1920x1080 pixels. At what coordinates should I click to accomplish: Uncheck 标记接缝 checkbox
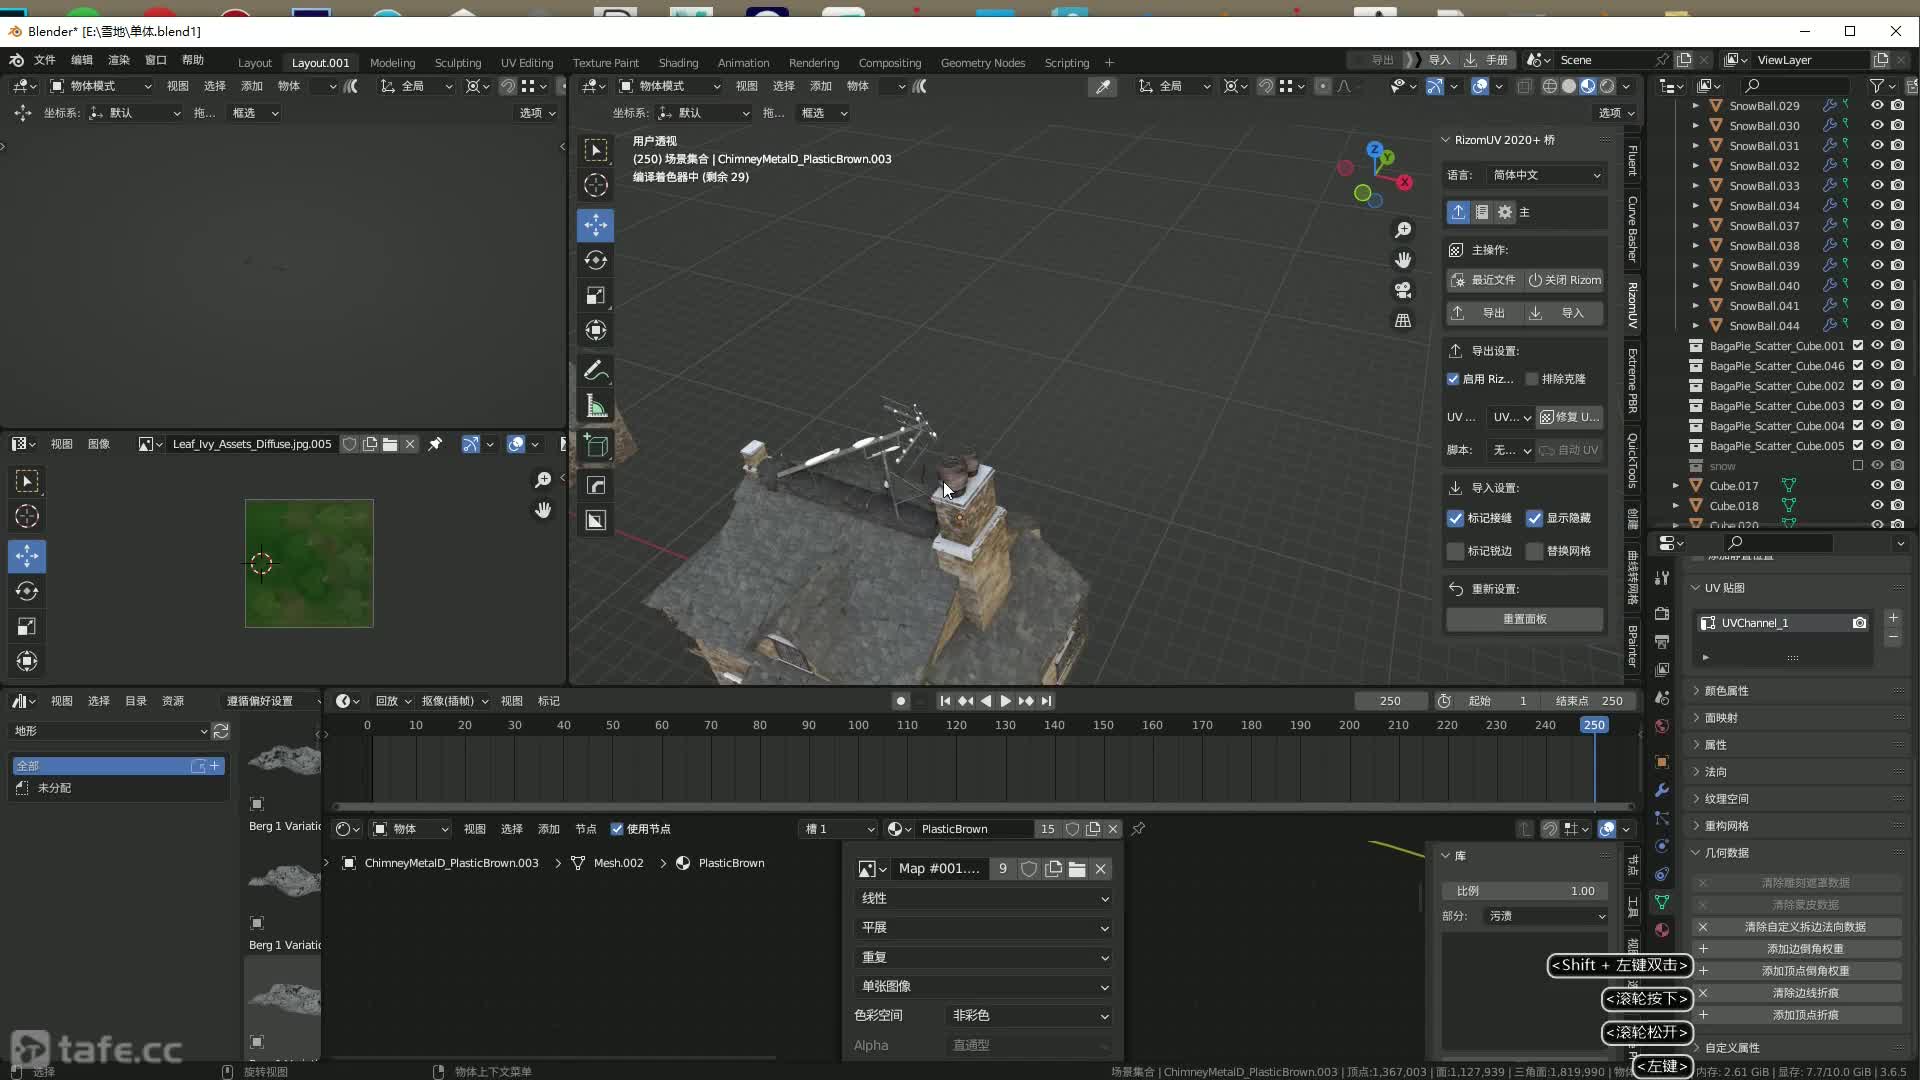pos(1455,518)
